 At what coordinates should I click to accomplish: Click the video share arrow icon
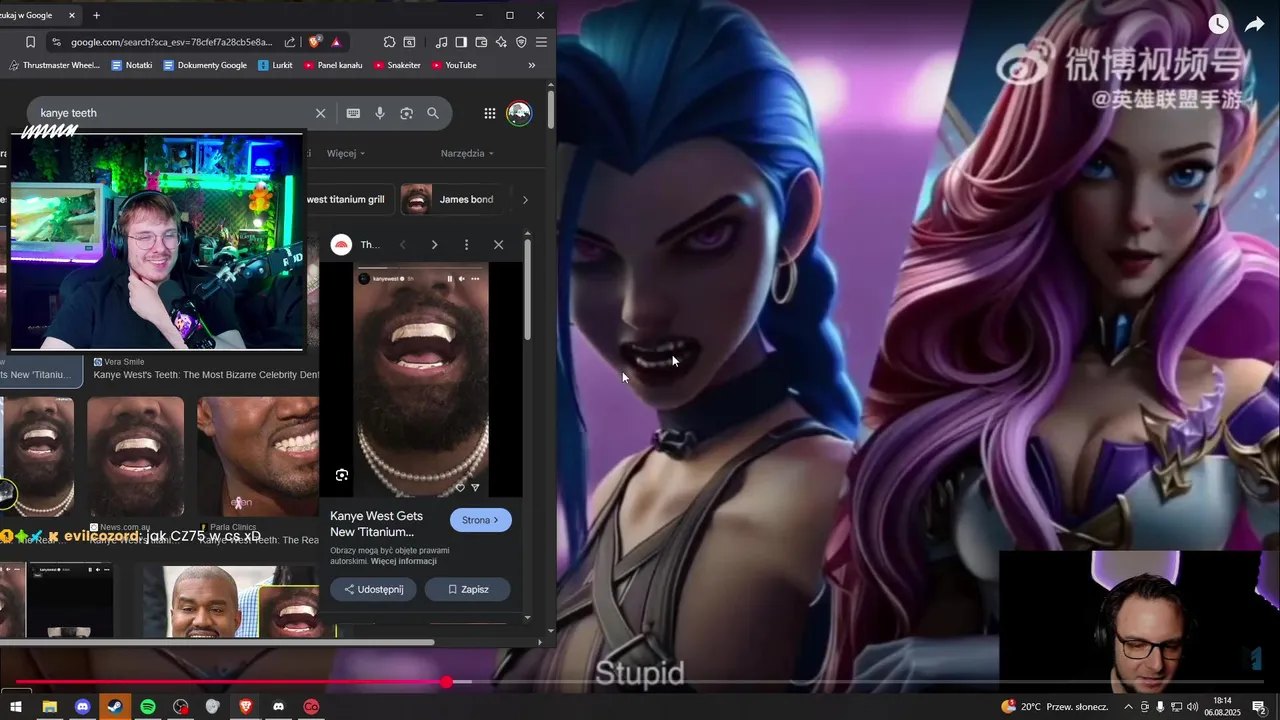pos(1254,24)
